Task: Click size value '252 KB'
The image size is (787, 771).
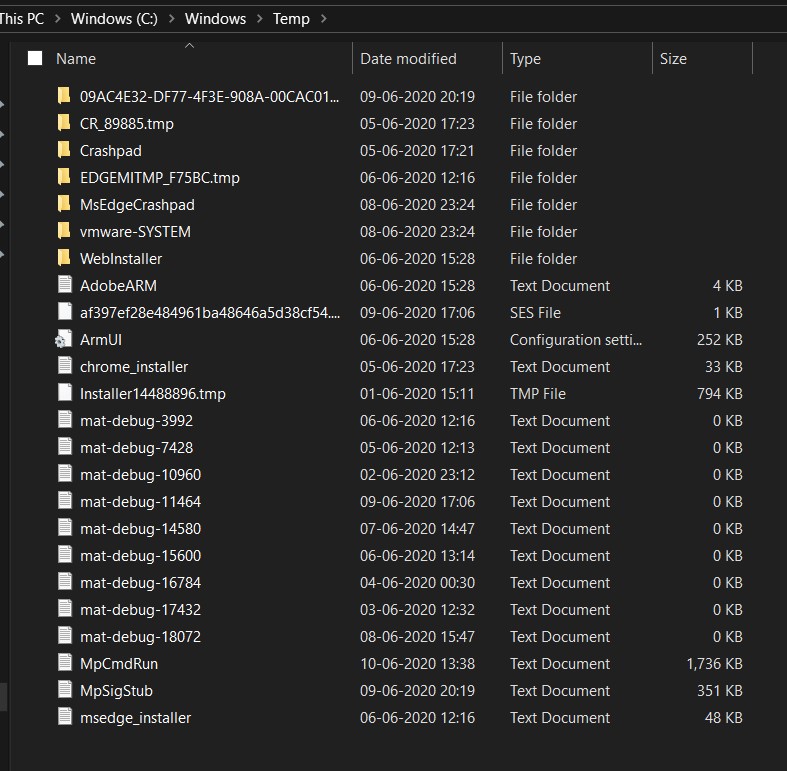Action: 720,340
